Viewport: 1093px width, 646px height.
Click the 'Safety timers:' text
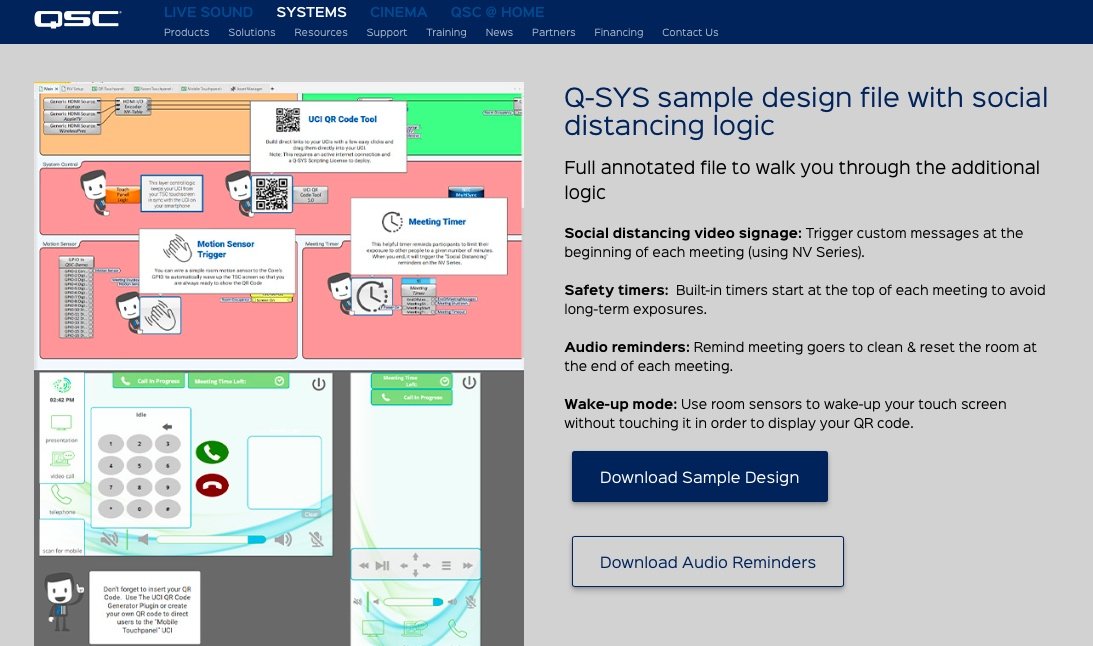[616, 290]
